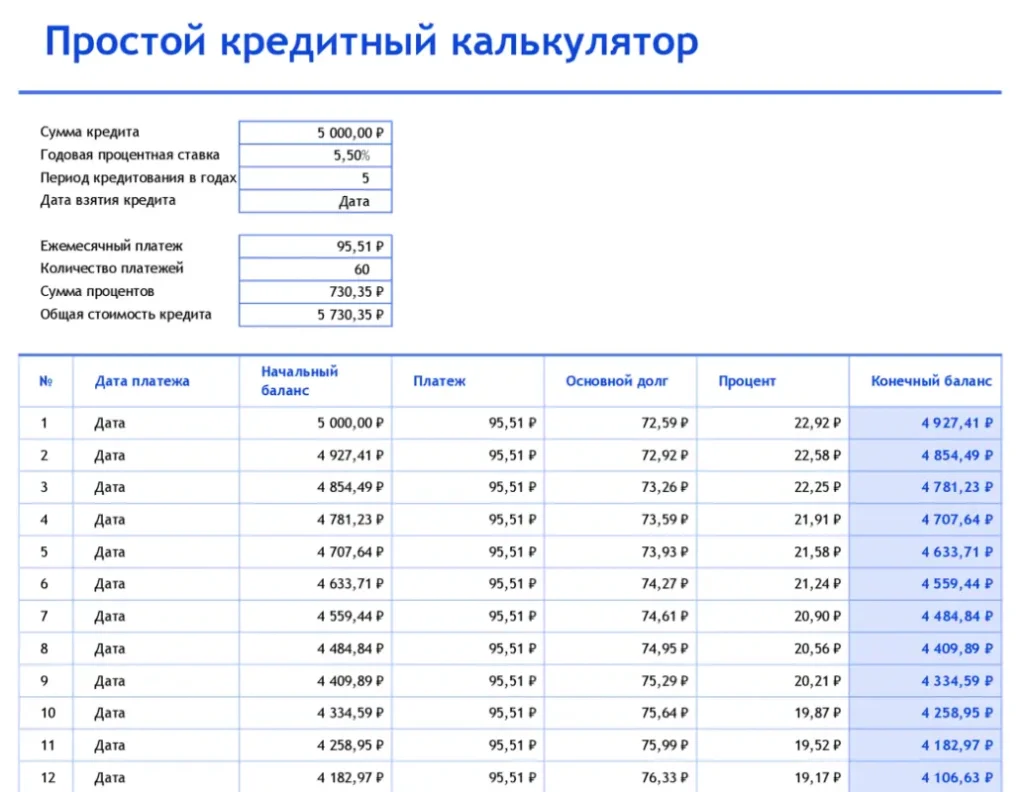Select principal cell 76,33 ₽ in row 12
This screenshot has height=792, width=1024.
[x=620, y=777]
